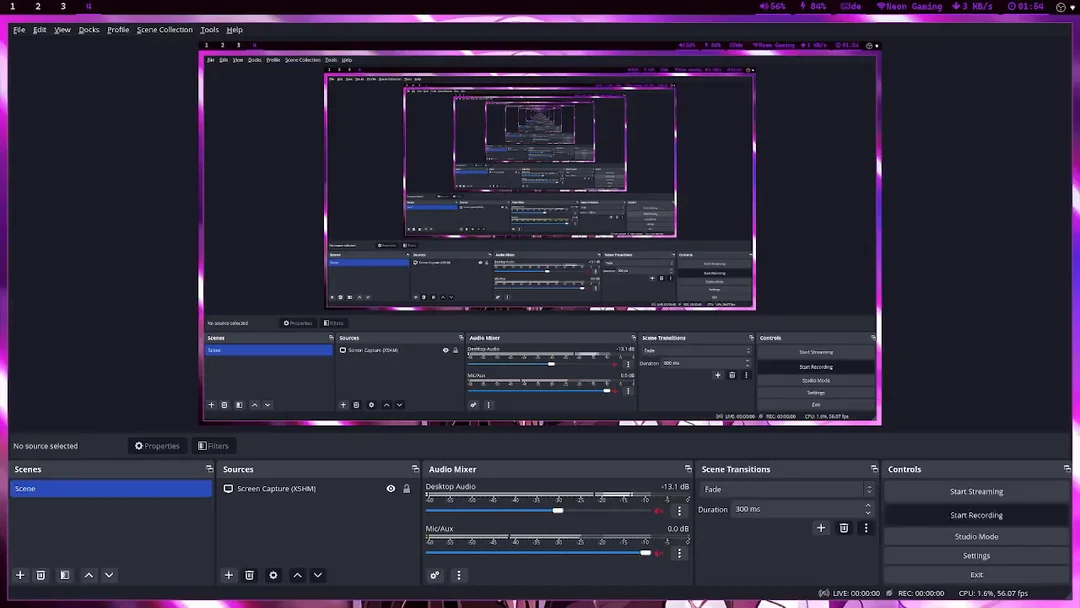Open source properties gear in Sources toolbar
Viewport: 1080px width, 608px height.
tap(273, 575)
